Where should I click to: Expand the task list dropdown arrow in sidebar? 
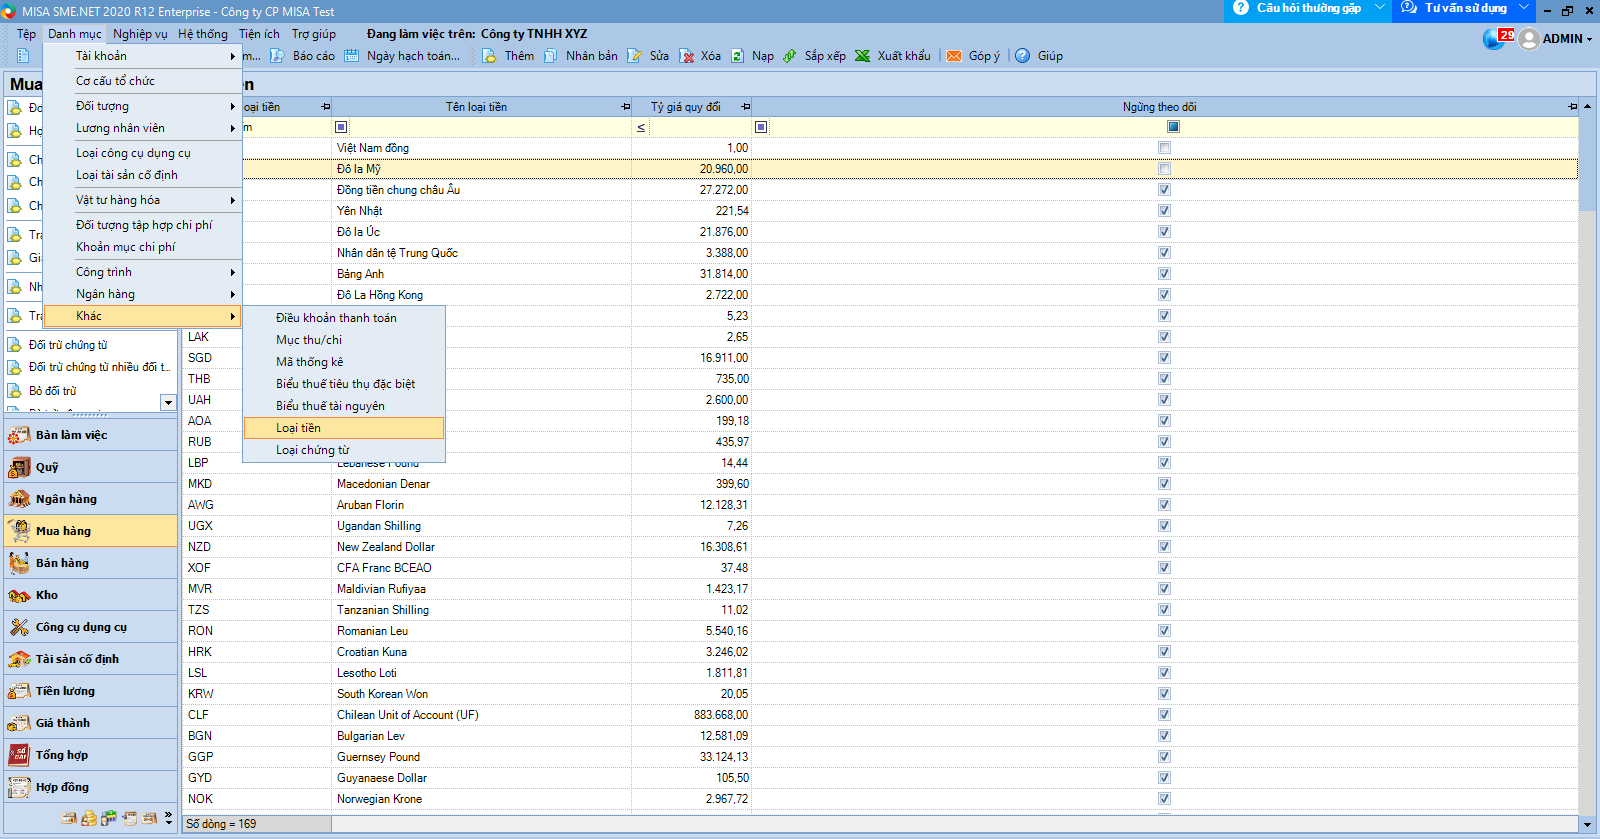click(168, 402)
